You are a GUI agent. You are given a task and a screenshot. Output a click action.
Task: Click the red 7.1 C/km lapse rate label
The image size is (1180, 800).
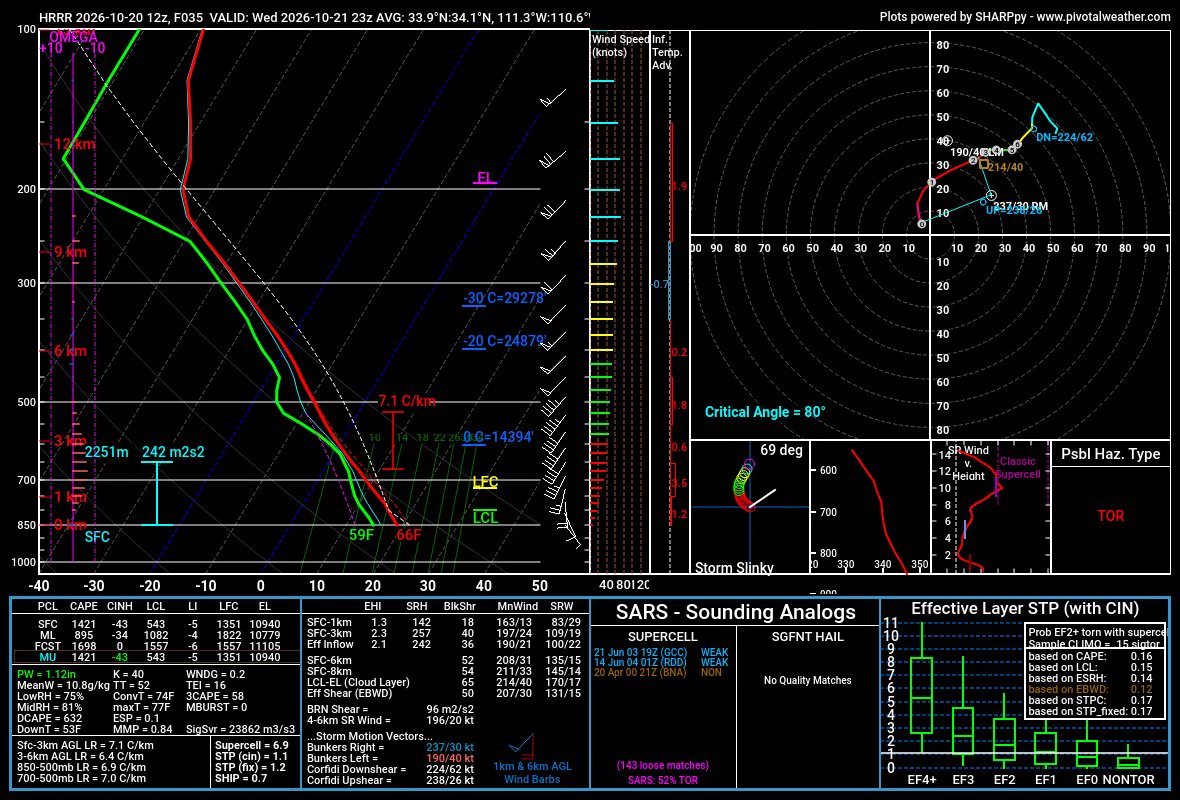pos(406,401)
